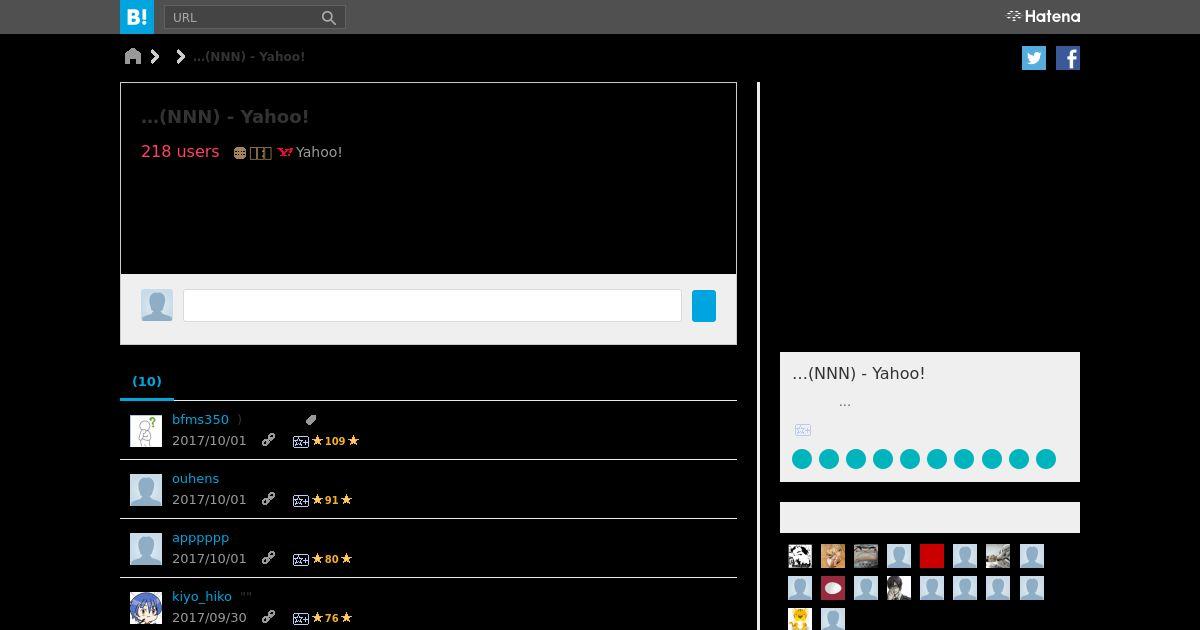
Task: Open the permalink chain icon on ouhens's comment
Action: [268, 499]
